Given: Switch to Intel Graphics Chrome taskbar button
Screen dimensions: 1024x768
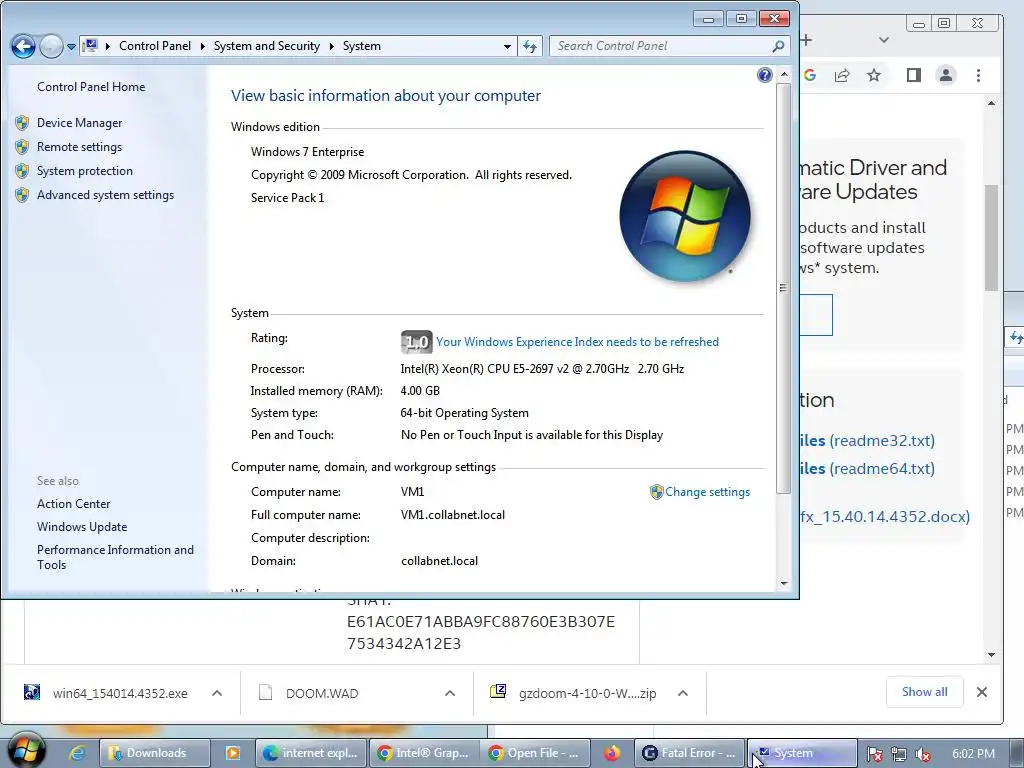Looking at the screenshot, I should 424,753.
